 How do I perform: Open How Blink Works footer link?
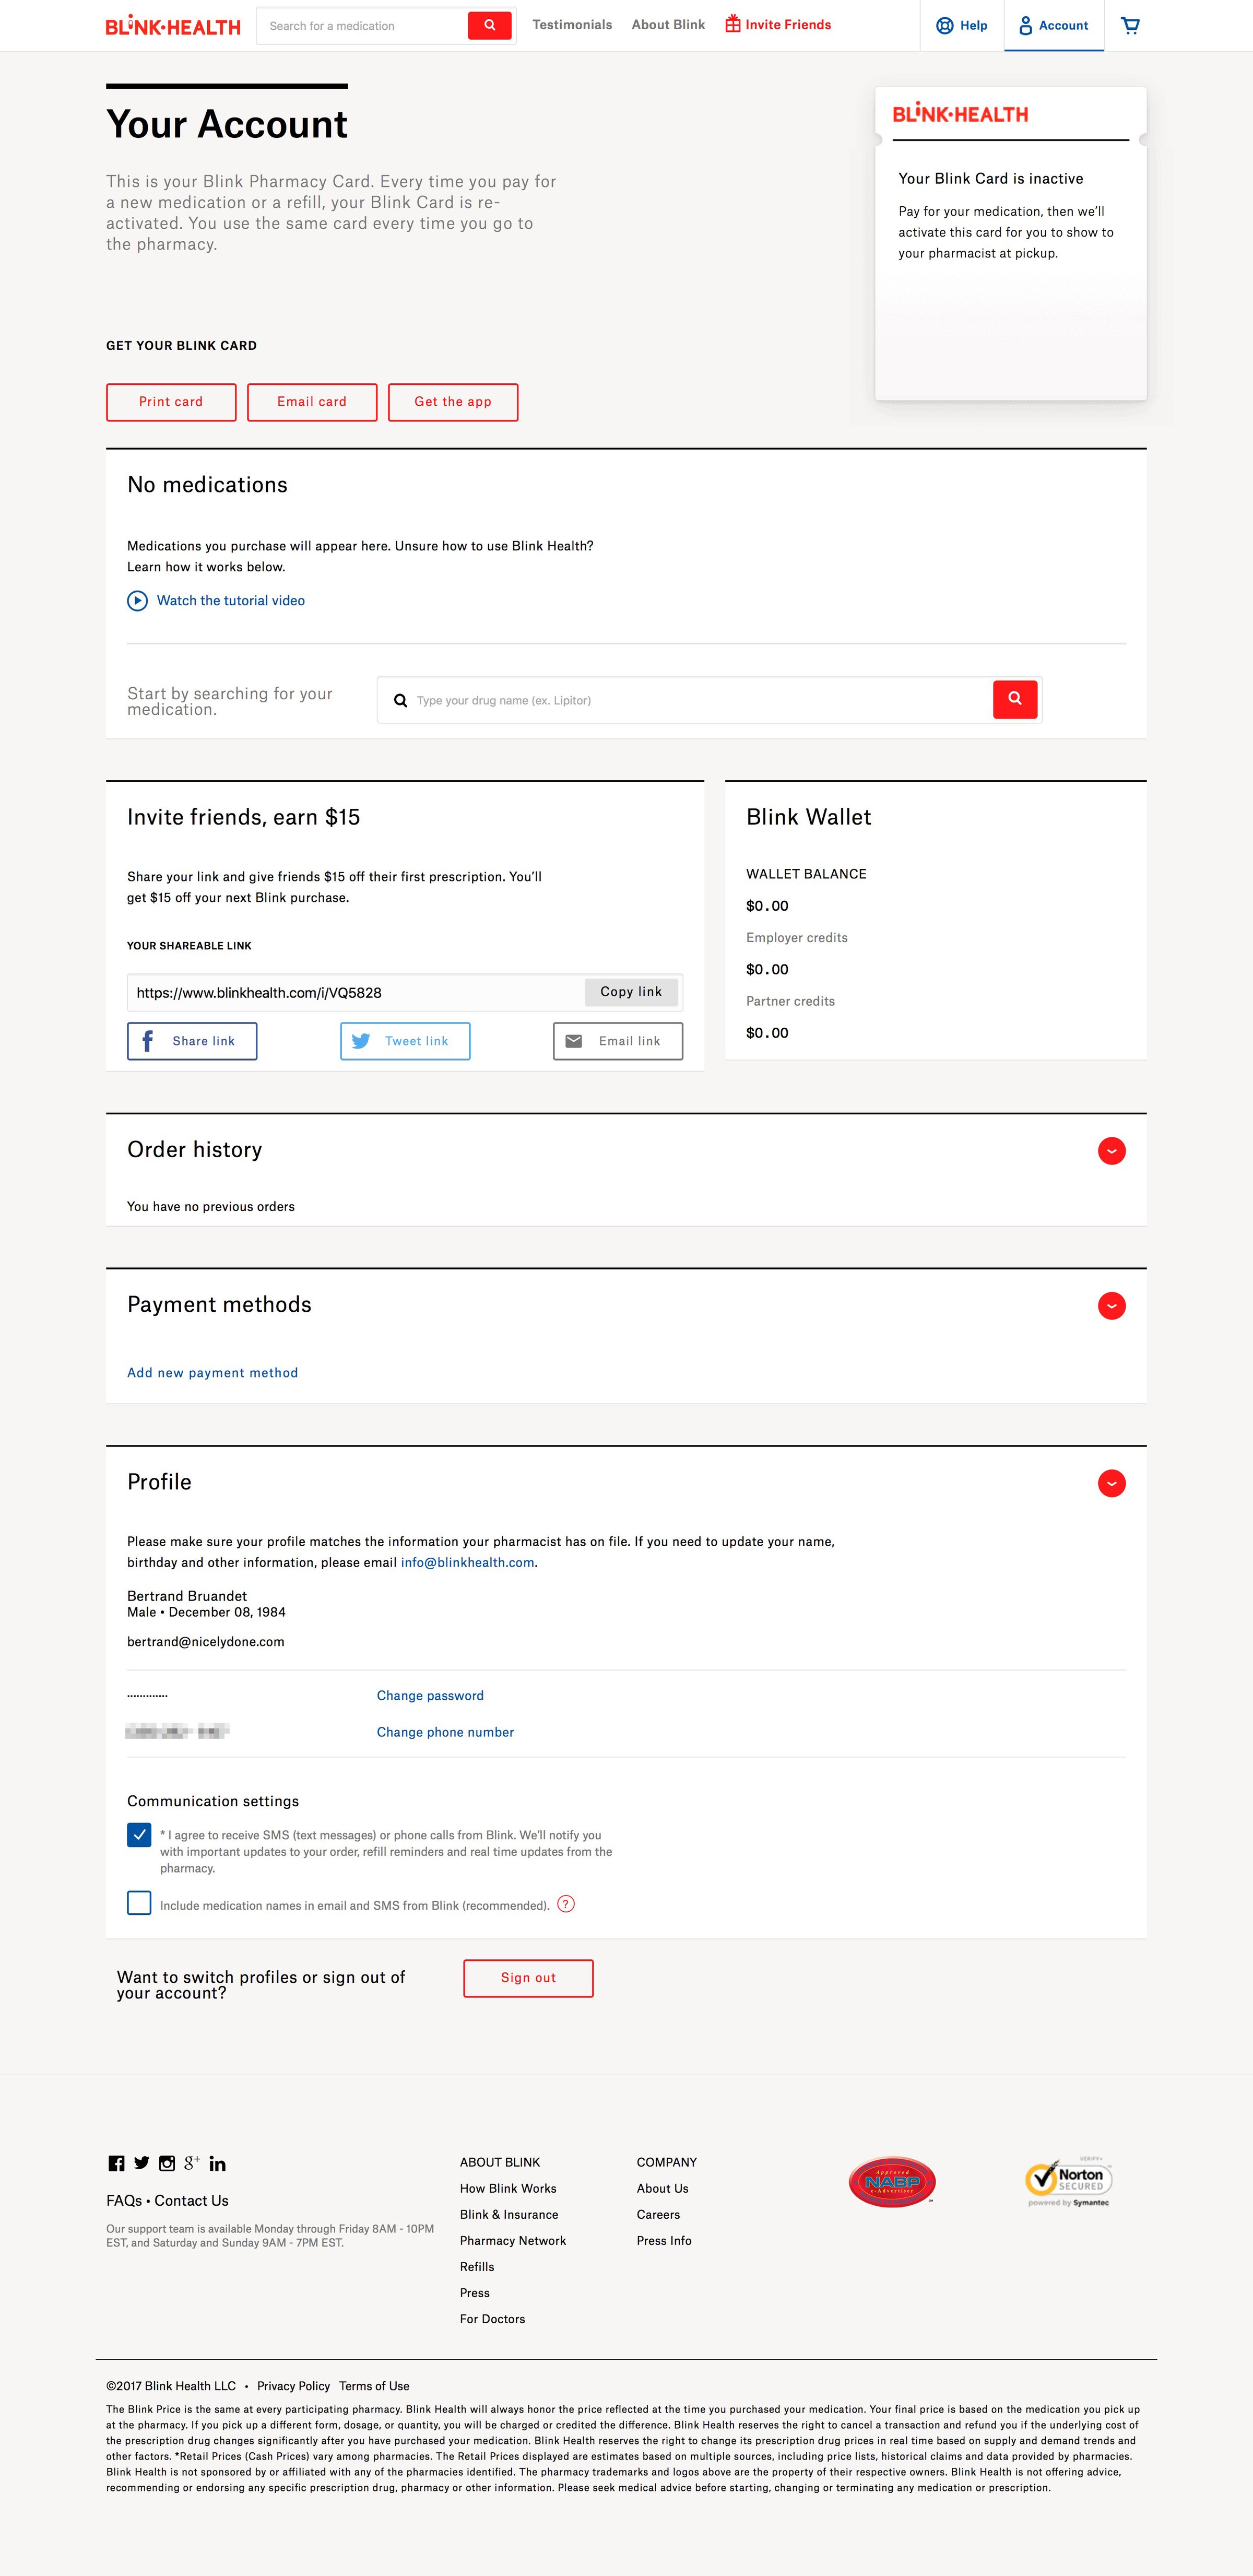pyautogui.click(x=508, y=2188)
